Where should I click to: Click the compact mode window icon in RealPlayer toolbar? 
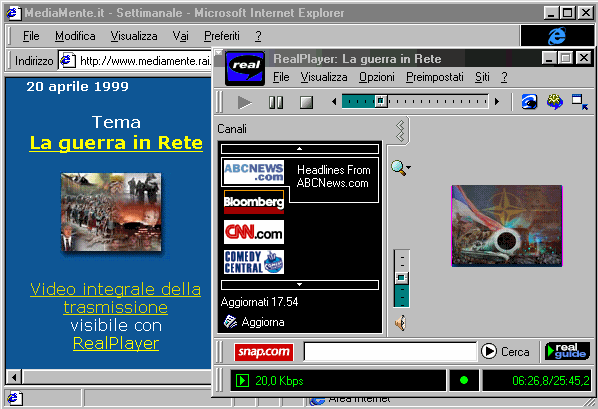pos(580,102)
